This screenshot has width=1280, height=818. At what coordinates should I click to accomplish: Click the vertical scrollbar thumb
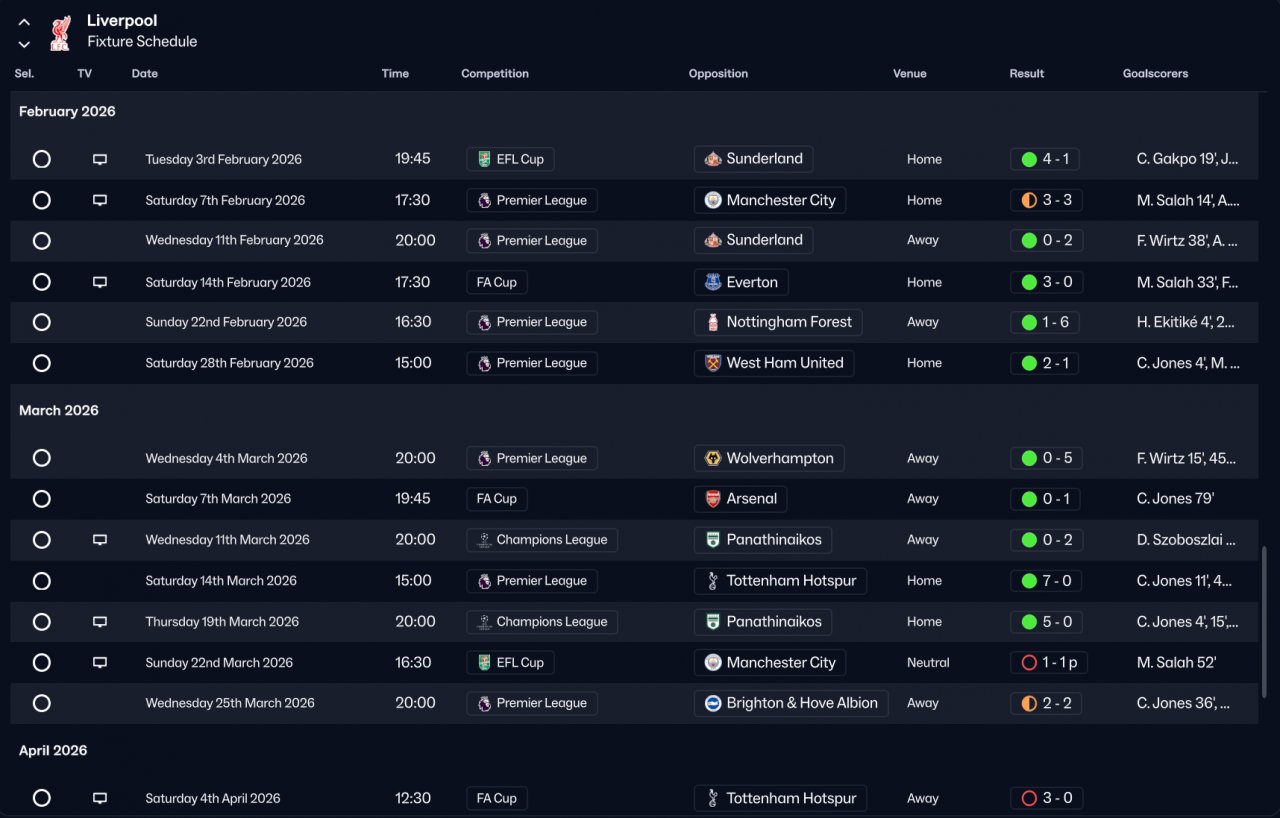coord(1264,621)
